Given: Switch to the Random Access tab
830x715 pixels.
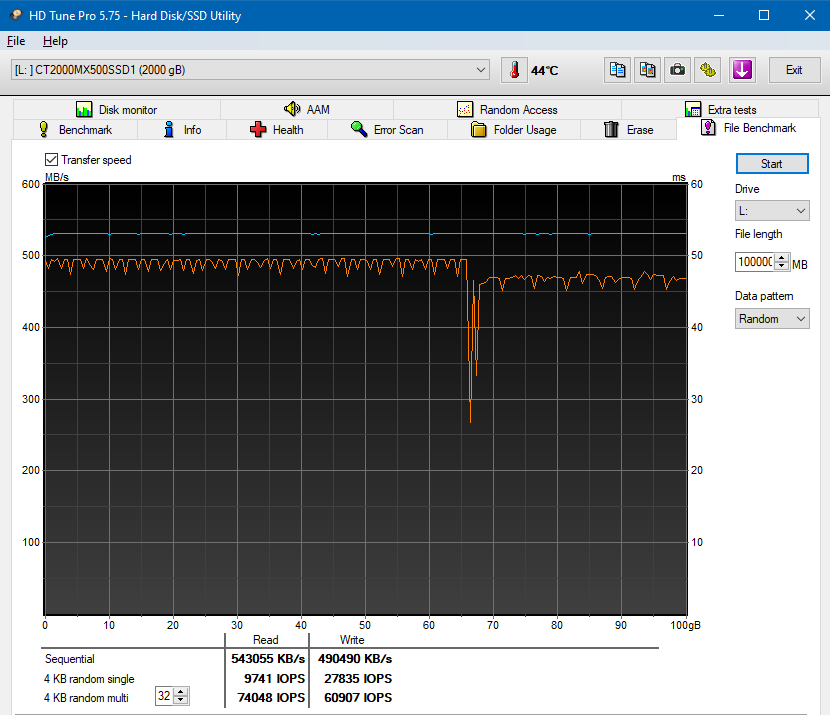Looking at the screenshot, I should [x=508, y=109].
